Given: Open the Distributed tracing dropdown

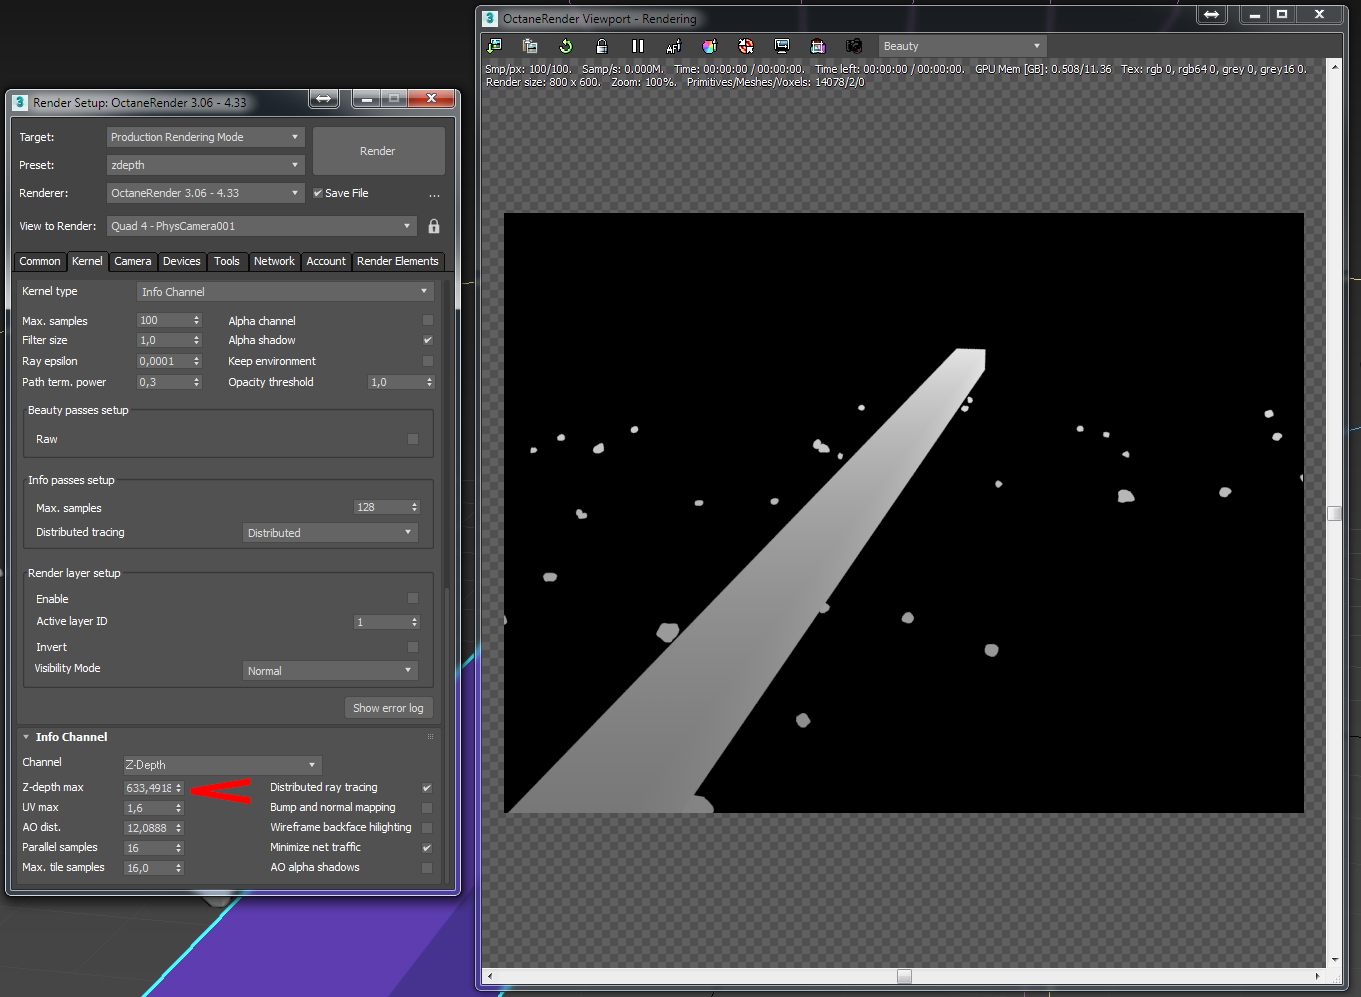Looking at the screenshot, I should tap(331, 533).
